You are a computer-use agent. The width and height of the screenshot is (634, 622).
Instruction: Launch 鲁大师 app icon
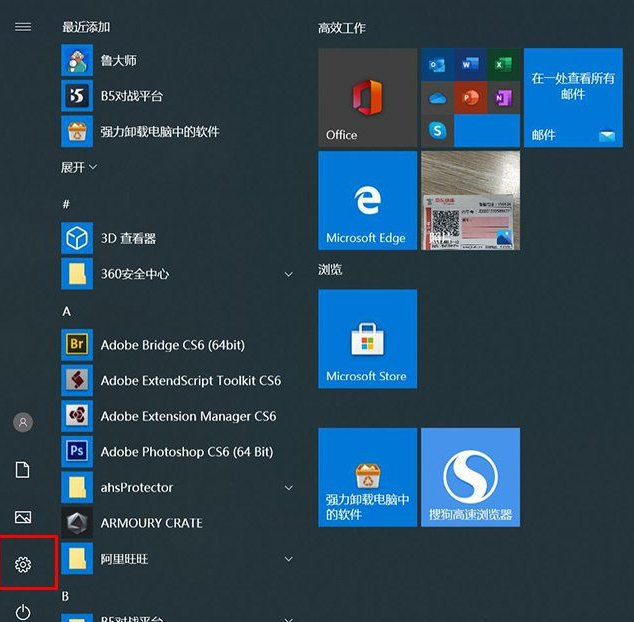coord(77,60)
